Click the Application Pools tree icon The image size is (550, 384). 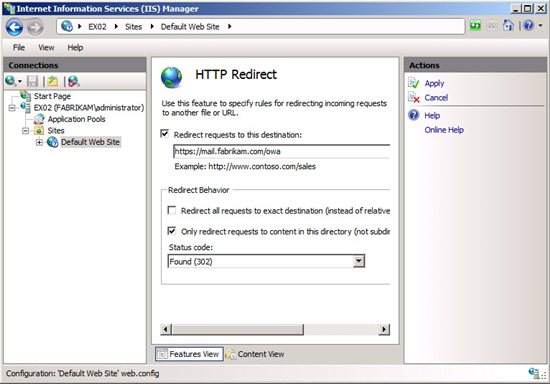tap(39, 119)
